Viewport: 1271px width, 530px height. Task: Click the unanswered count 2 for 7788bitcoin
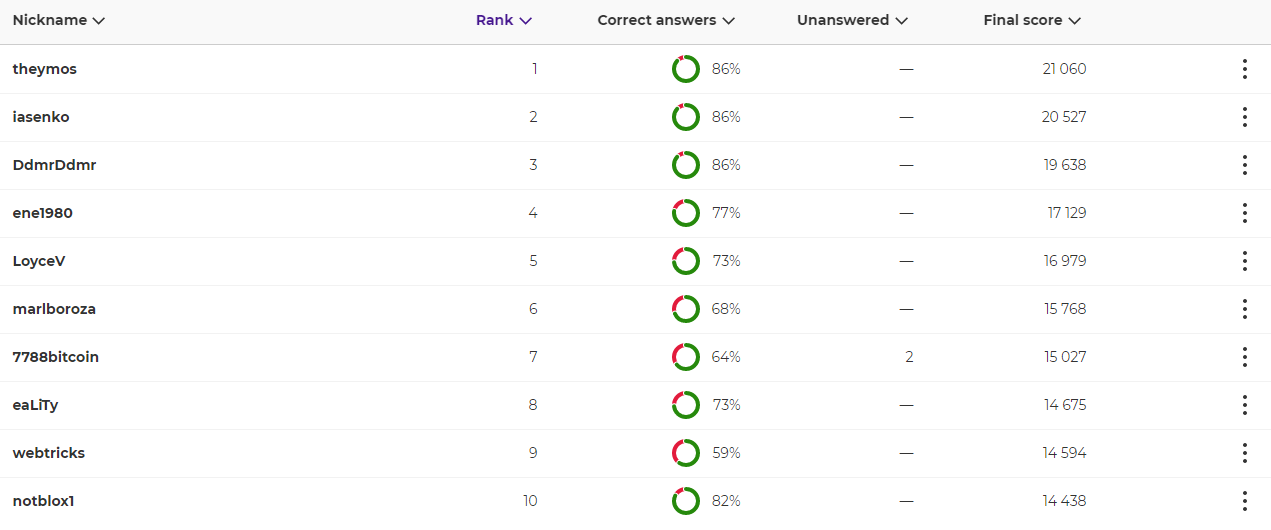click(909, 357)
